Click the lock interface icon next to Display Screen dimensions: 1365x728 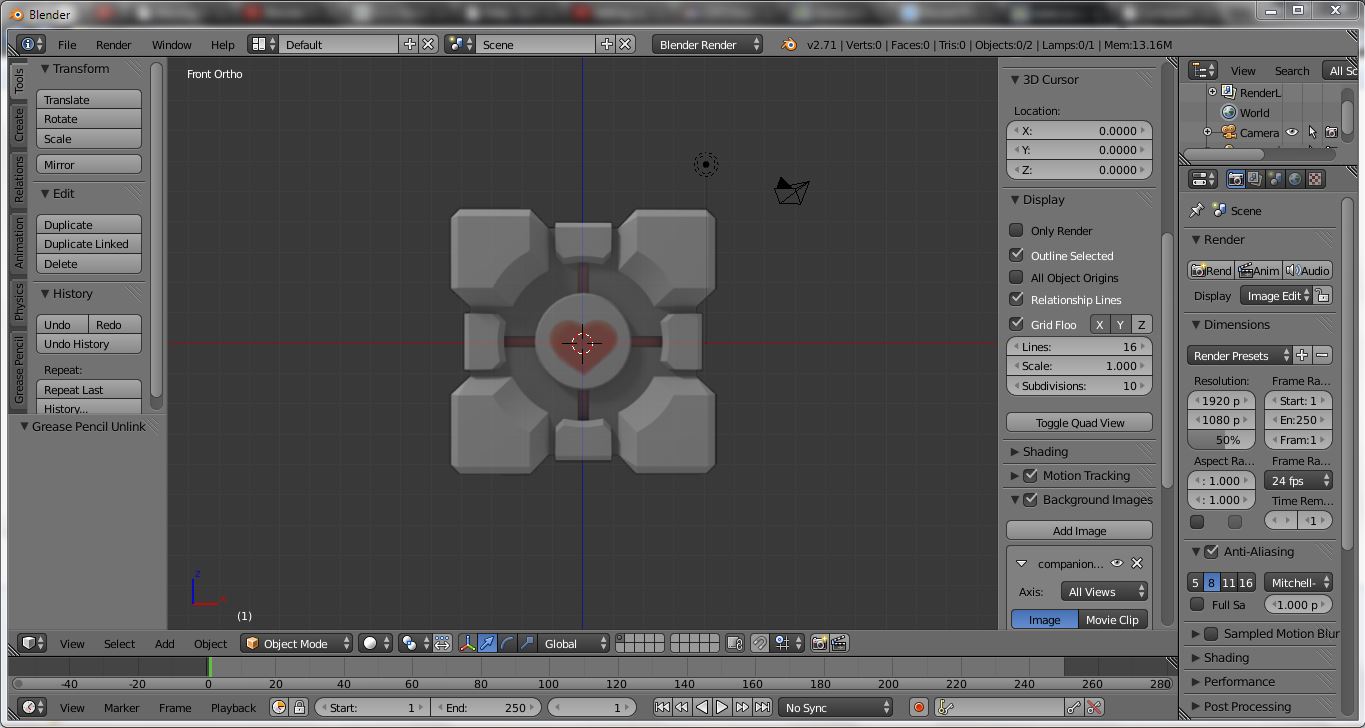[x=1322, y=295]
